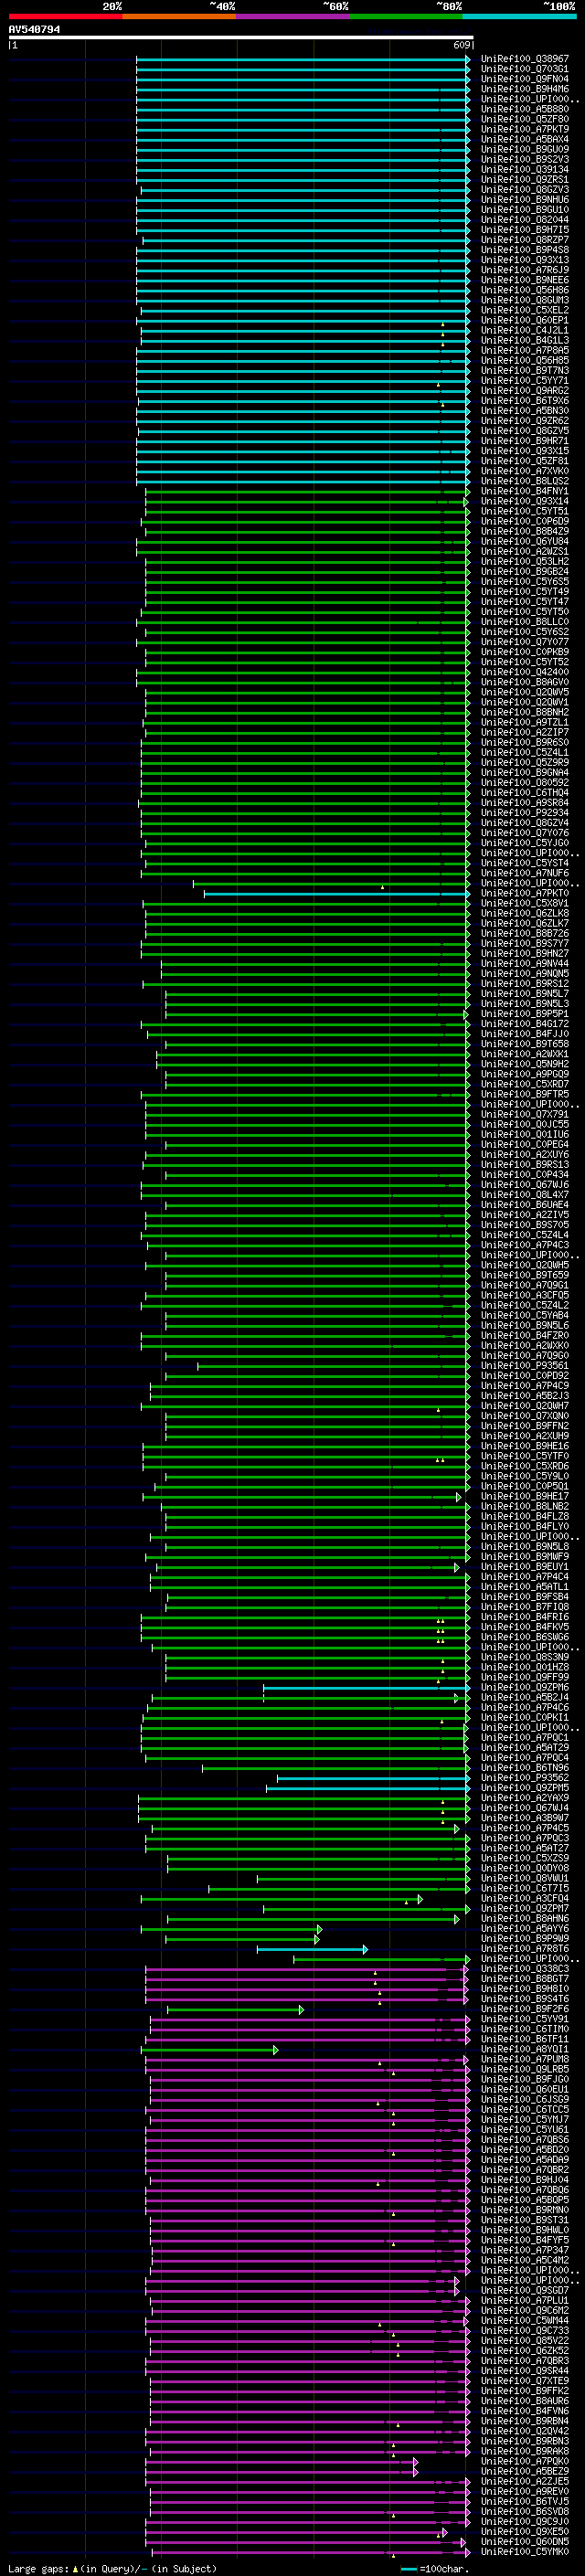Open hit UniRef100_Q38967
Screen dimensions: 585x2576
[525, 59]
